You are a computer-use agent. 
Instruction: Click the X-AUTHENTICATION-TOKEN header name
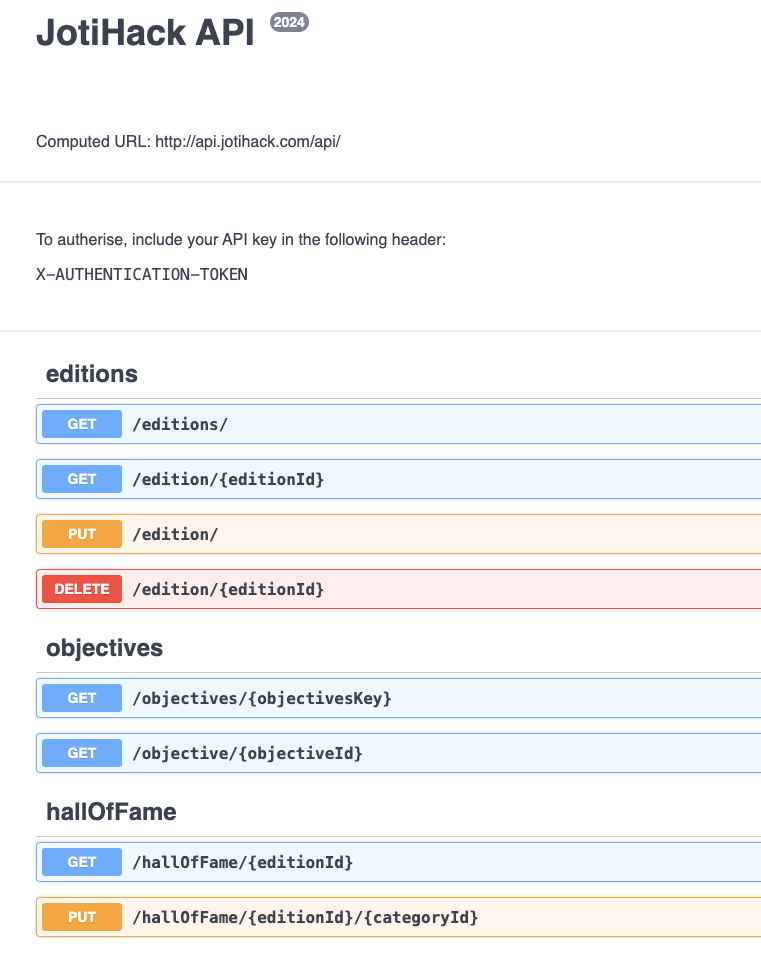click(141, 274)
